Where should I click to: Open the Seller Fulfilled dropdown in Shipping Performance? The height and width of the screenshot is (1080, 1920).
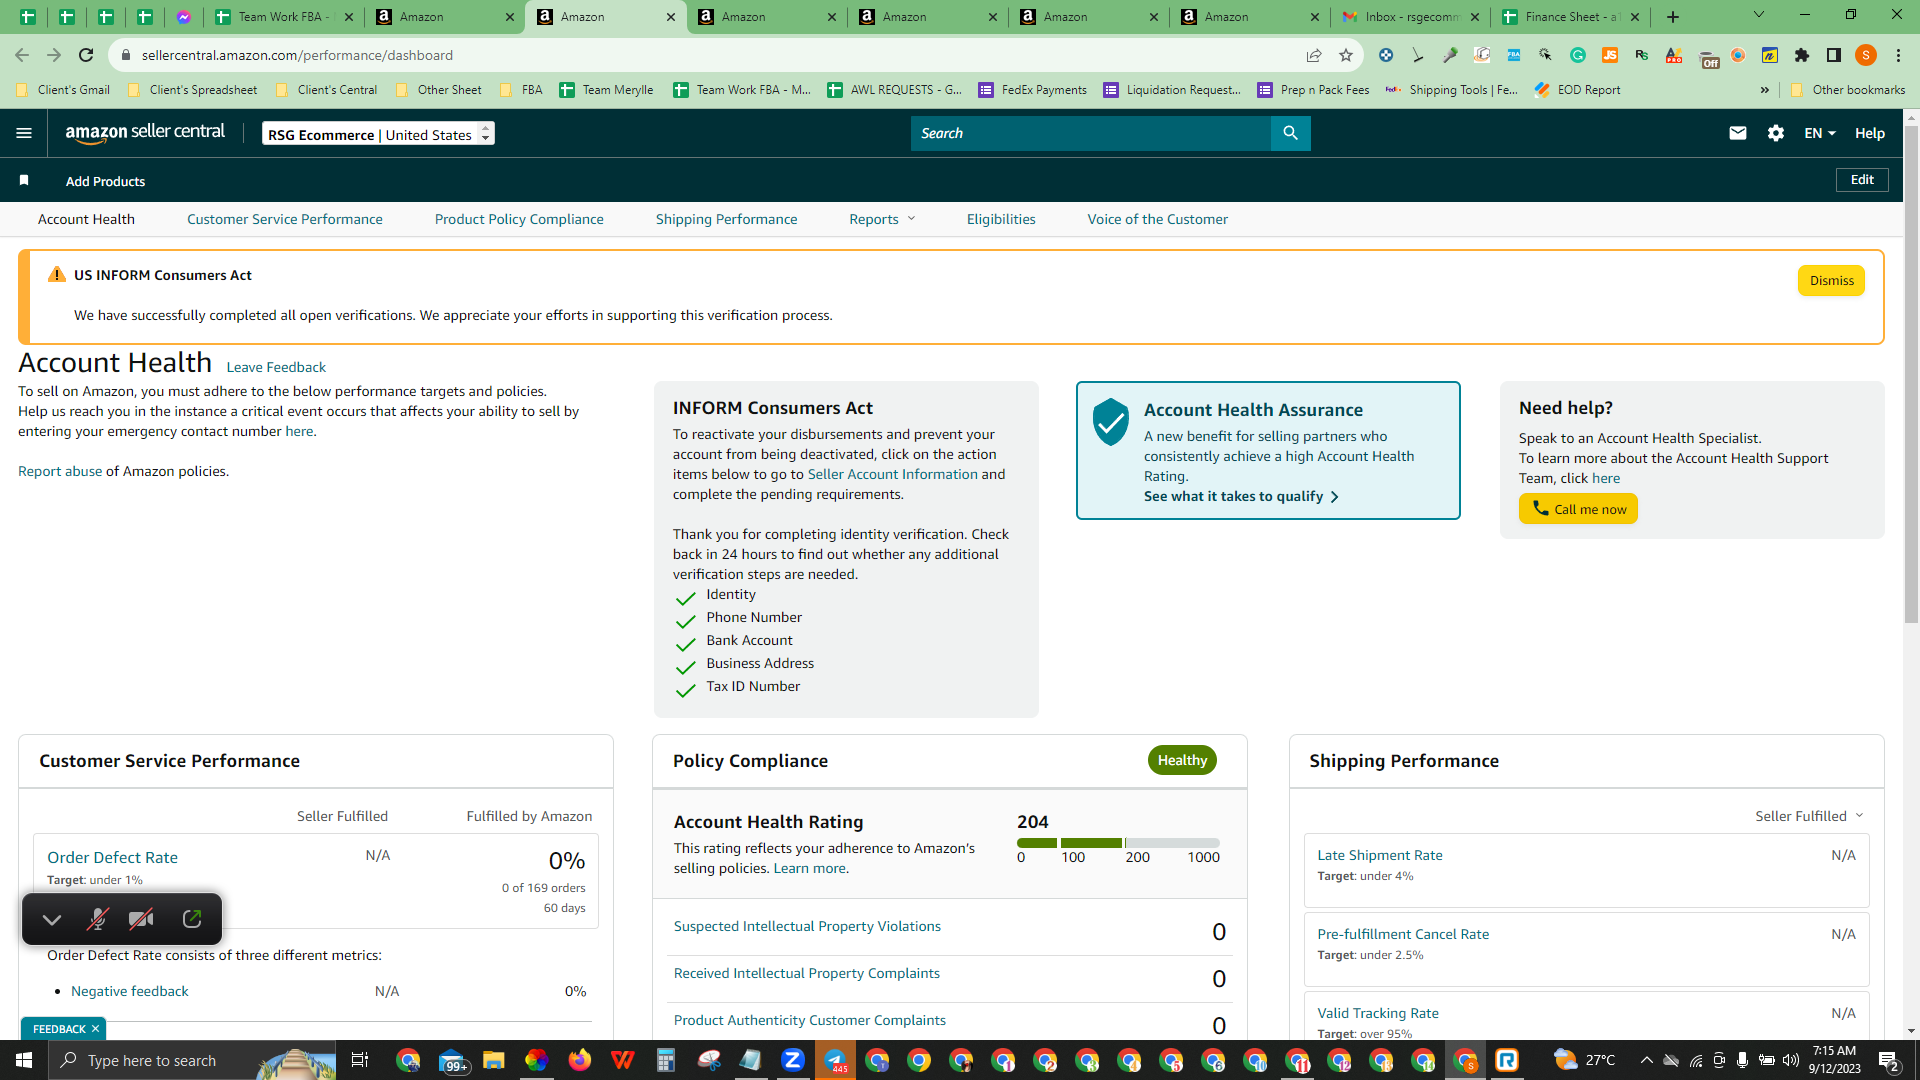(1809, 816)
